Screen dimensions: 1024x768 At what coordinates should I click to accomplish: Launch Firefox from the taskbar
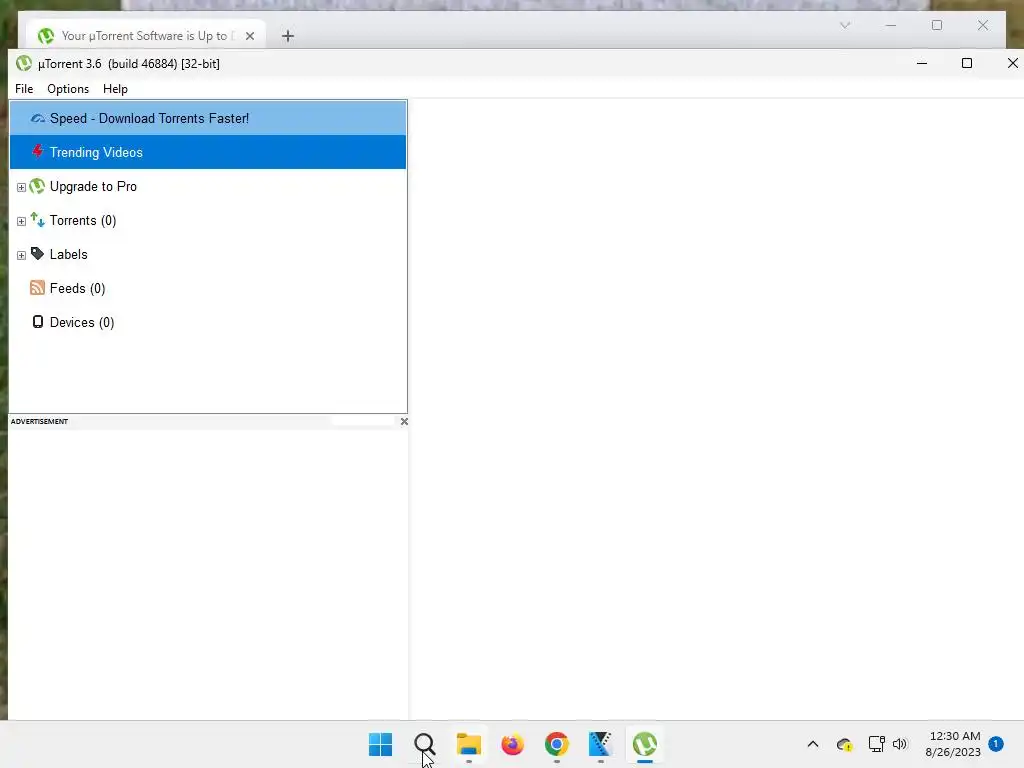[x=513, y=744]
